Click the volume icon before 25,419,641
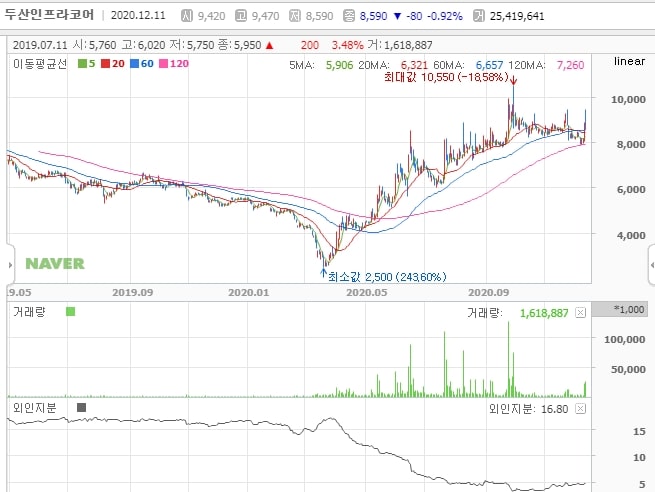Image resolution: width=655 pixels, height=492 pixels. 479,16
